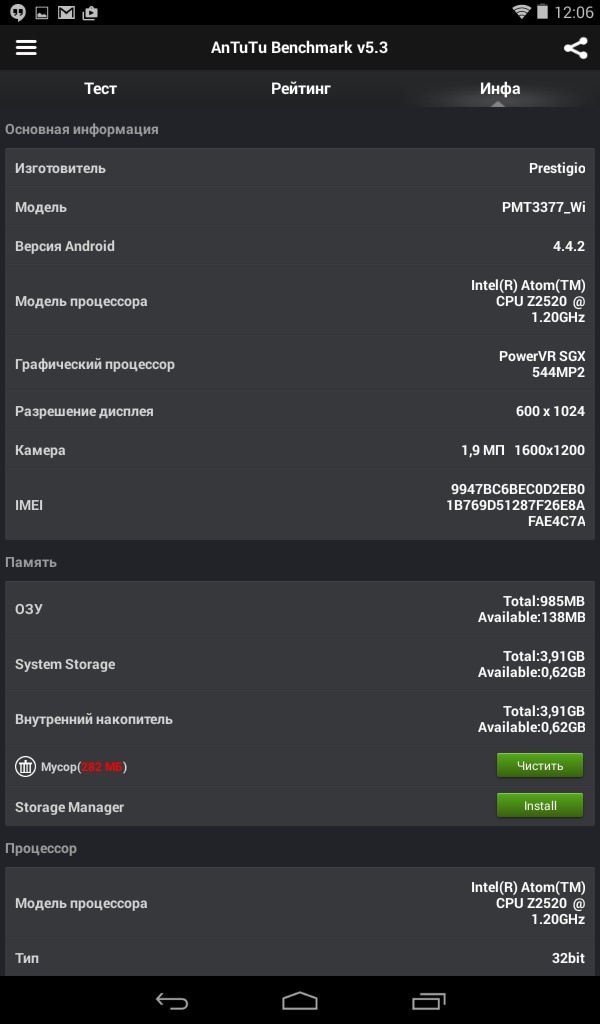Tap the Gmail notification icon
The height and width of the screenshot is (1024, 600).
66,13
